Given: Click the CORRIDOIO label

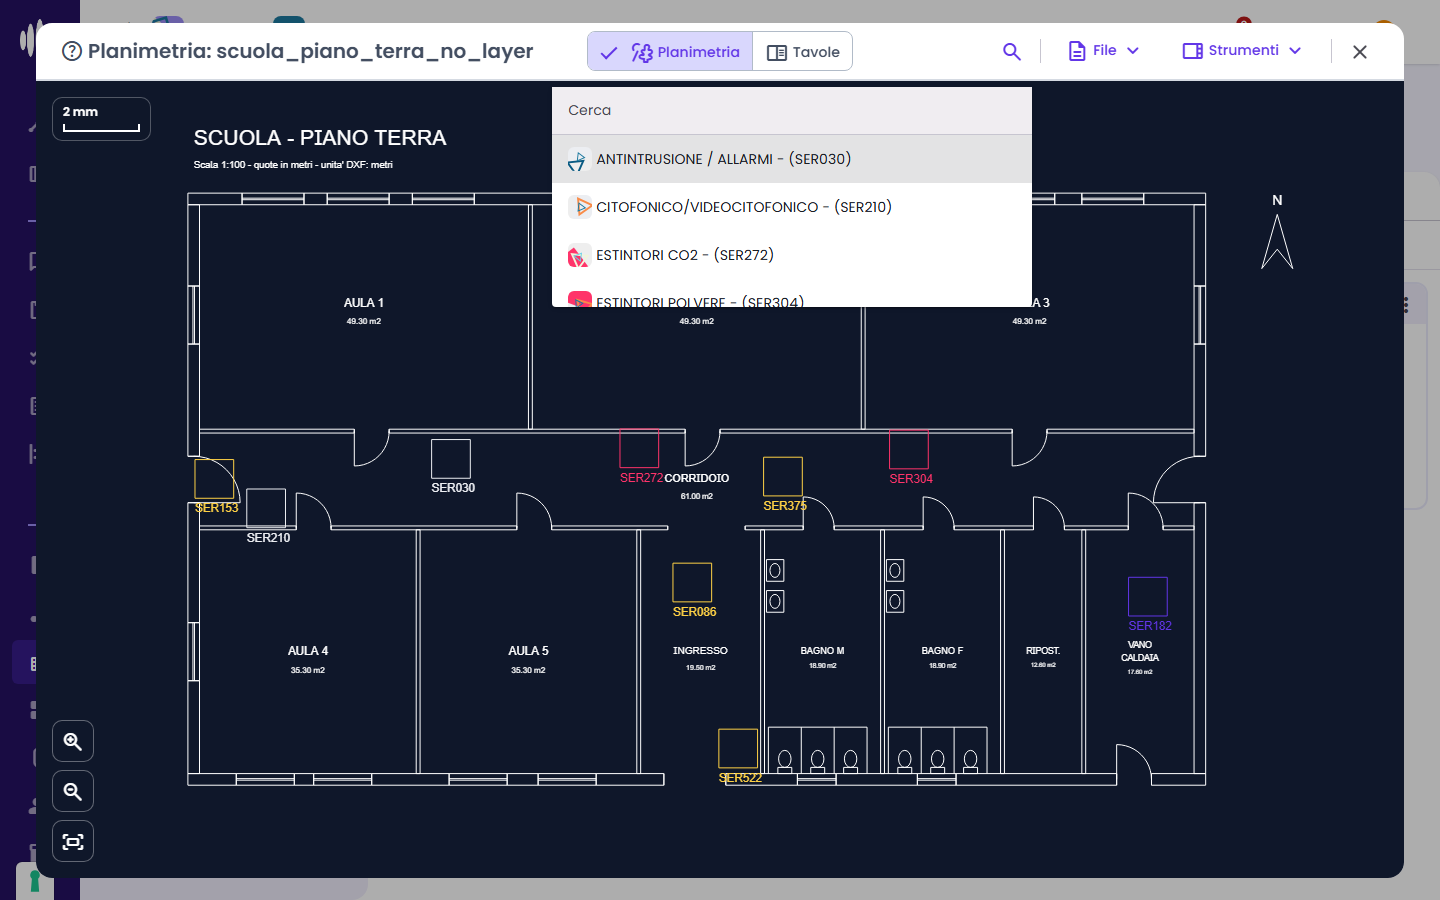Looking at the screenshot, I should pyautogui.click(x=697, y=478).
